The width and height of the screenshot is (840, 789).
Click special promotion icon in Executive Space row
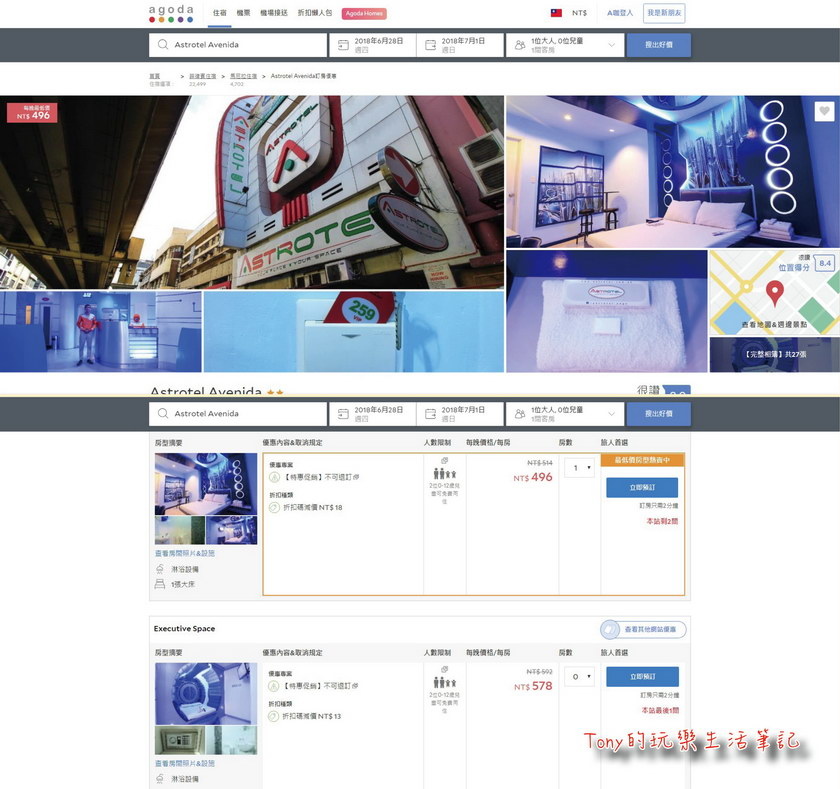coord(274,686)
